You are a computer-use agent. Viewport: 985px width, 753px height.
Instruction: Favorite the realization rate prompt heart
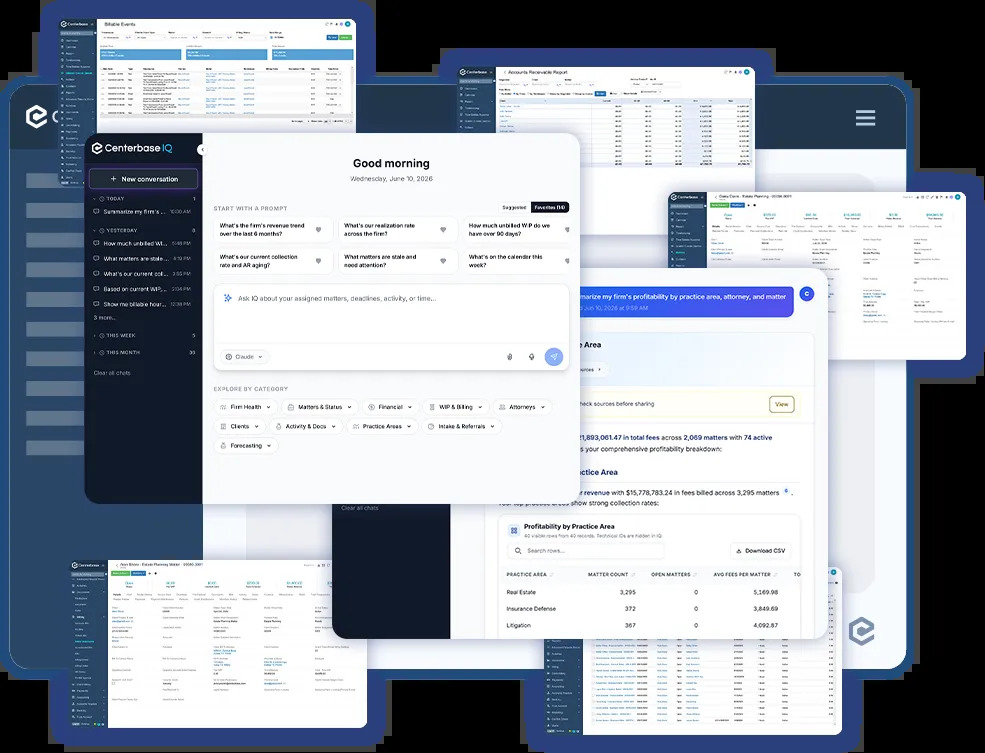click(443, 230)
